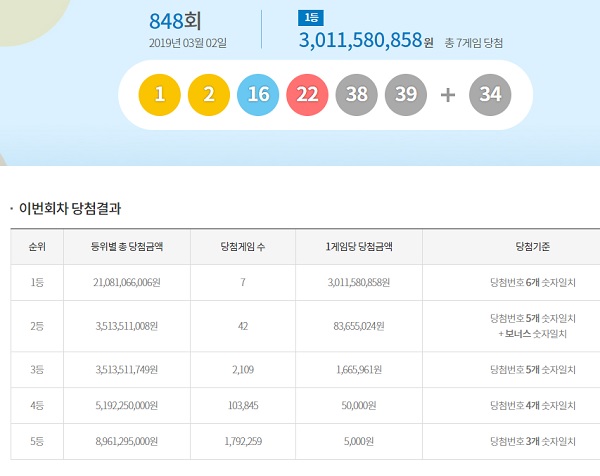
Task: Click total prize 8,961,295,000원 cell
Action: (127, 441)
